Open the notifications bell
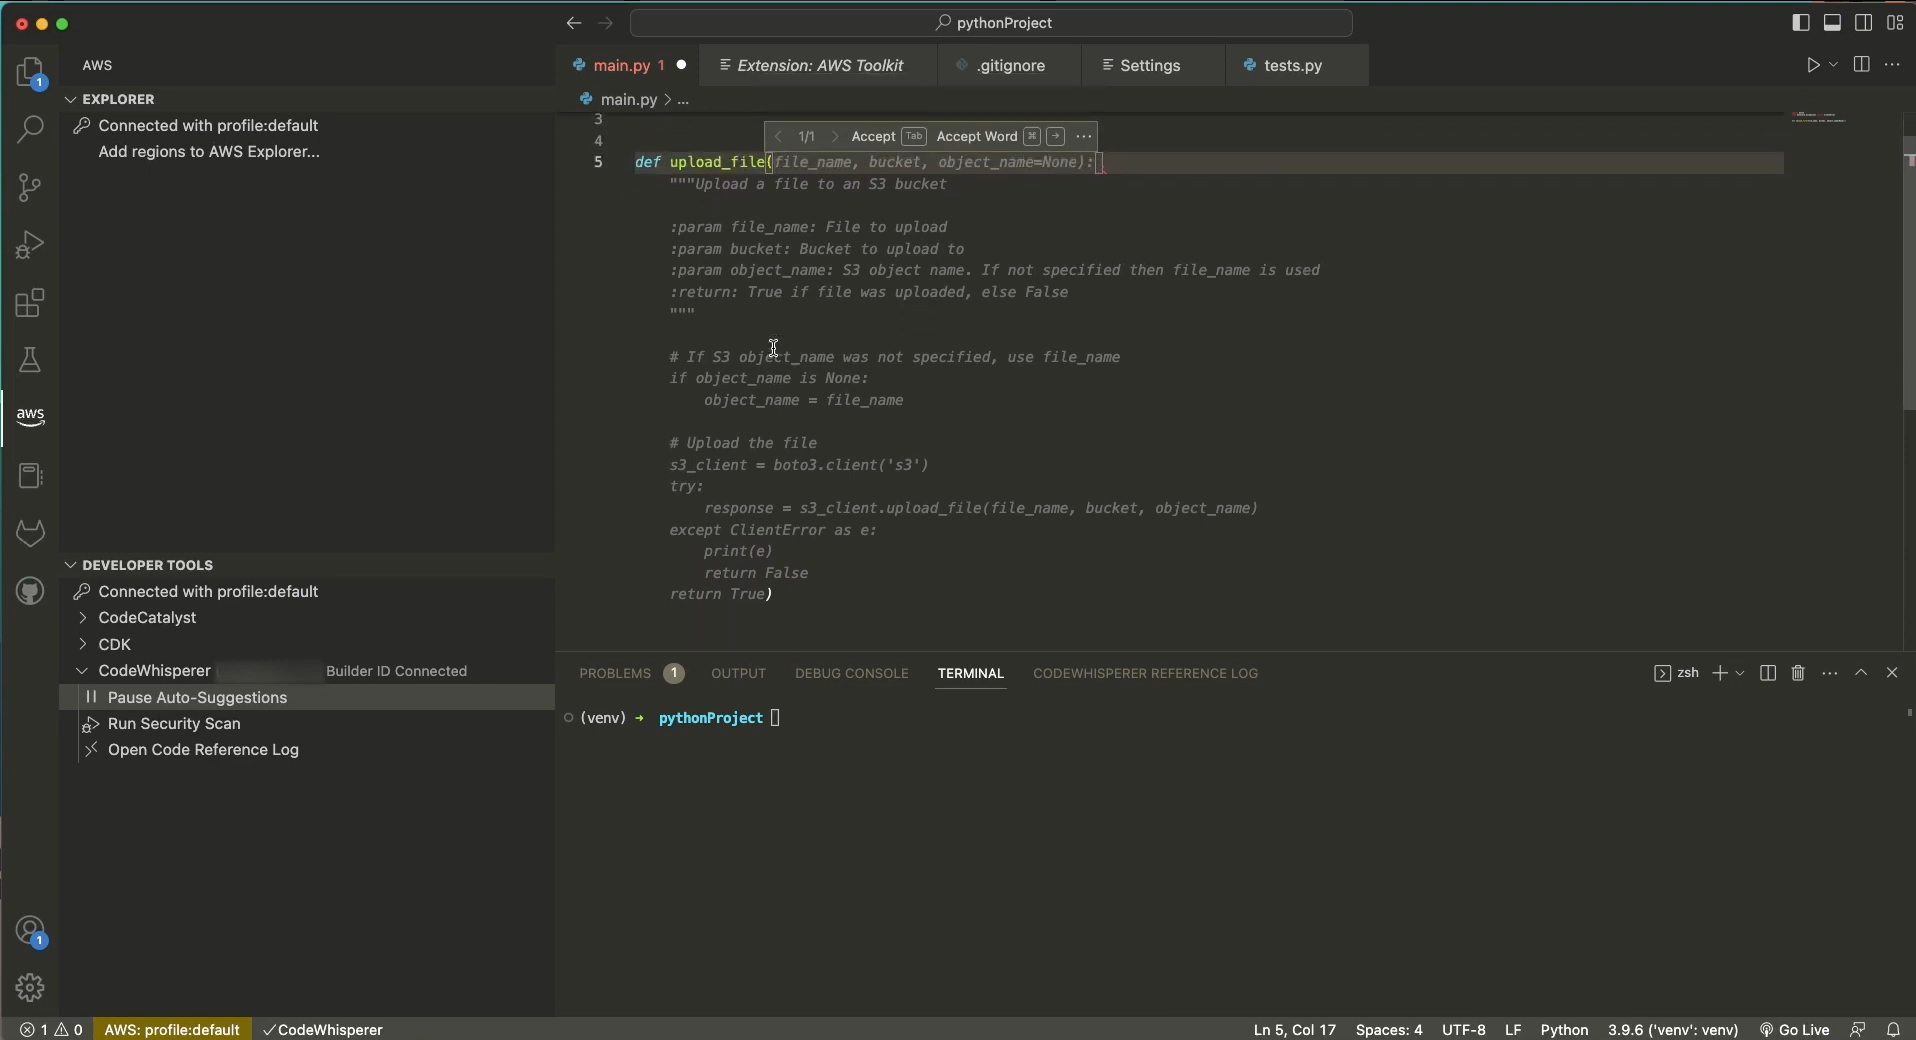The image size is (1916, 1040). pos(1895,1030)
